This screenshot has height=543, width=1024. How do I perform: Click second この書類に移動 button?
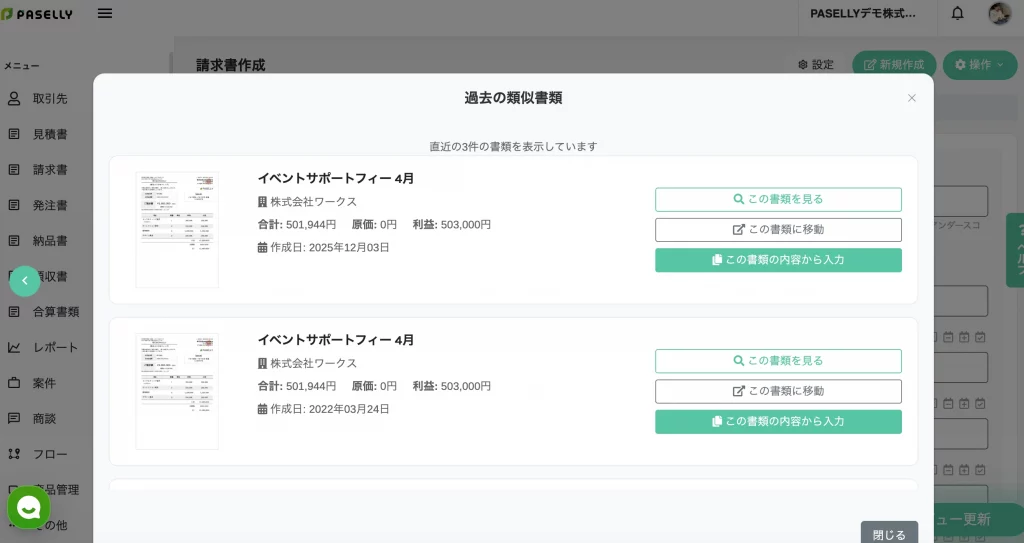[778, 391]
